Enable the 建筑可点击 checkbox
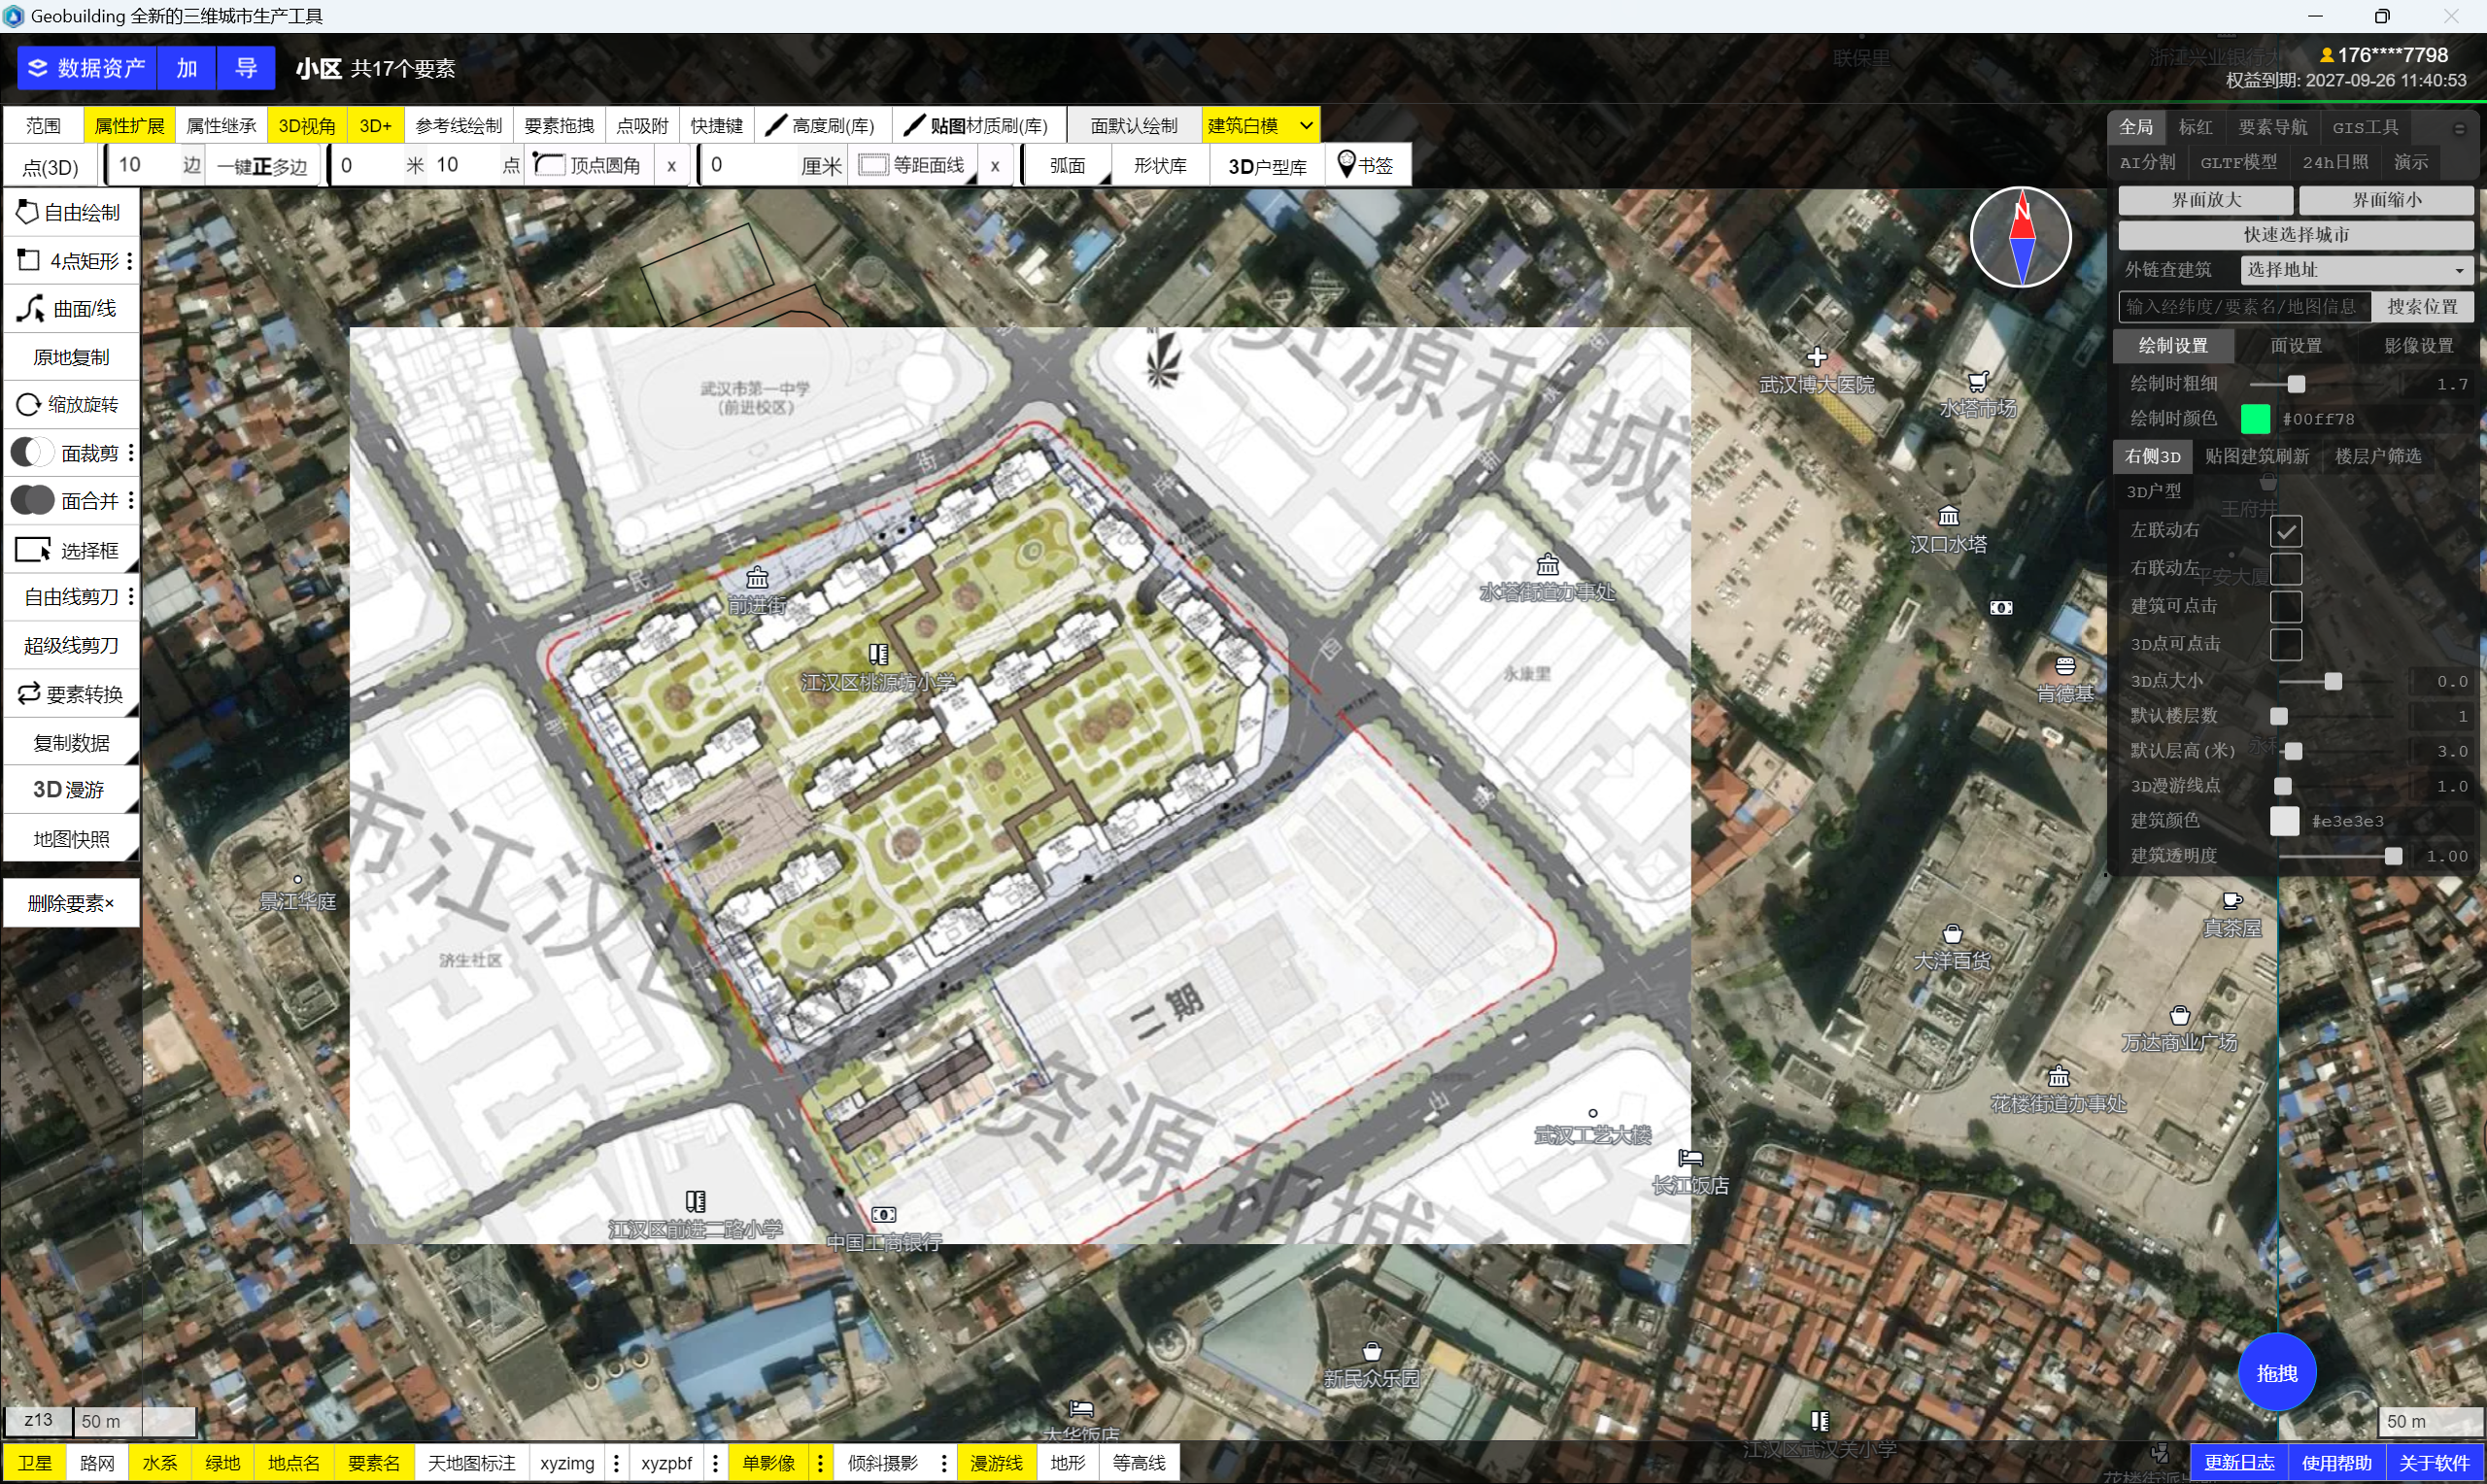The image size is (2487, 1484). point(2285,607)
